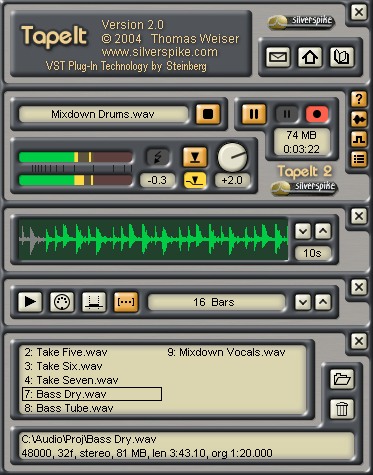Decrease bars with the down arrow
Image resolution: width=373 pixels, height=475 pixels.
303,302
